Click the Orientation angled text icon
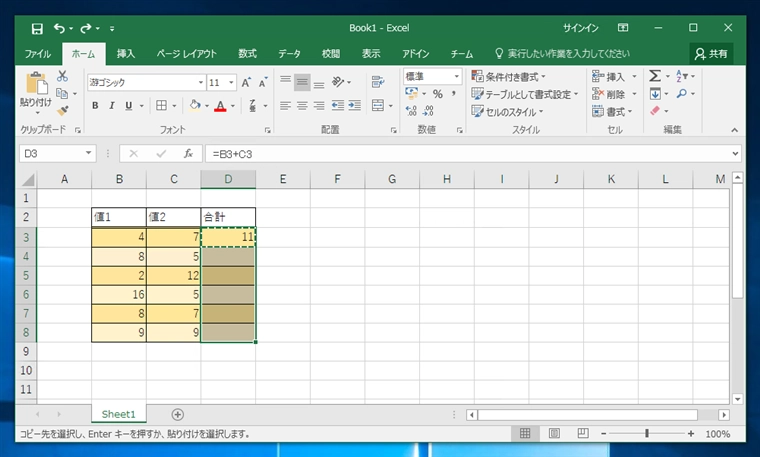Screen dimensions: 760x457 [x=338, y=82]
